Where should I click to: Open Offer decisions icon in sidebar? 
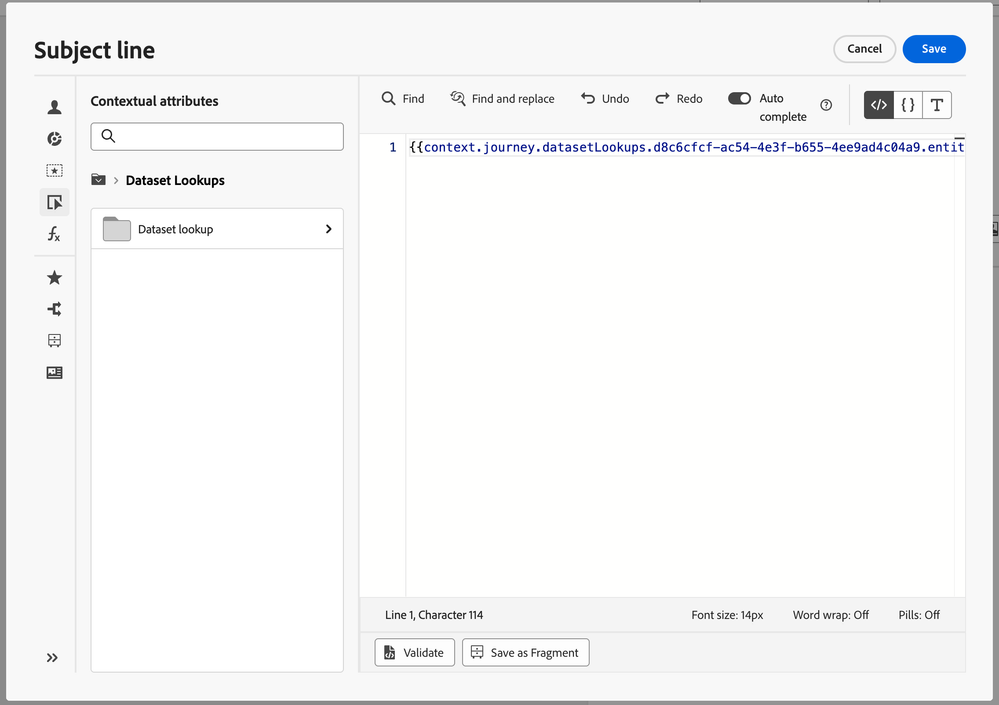click(x=54, y=171)
